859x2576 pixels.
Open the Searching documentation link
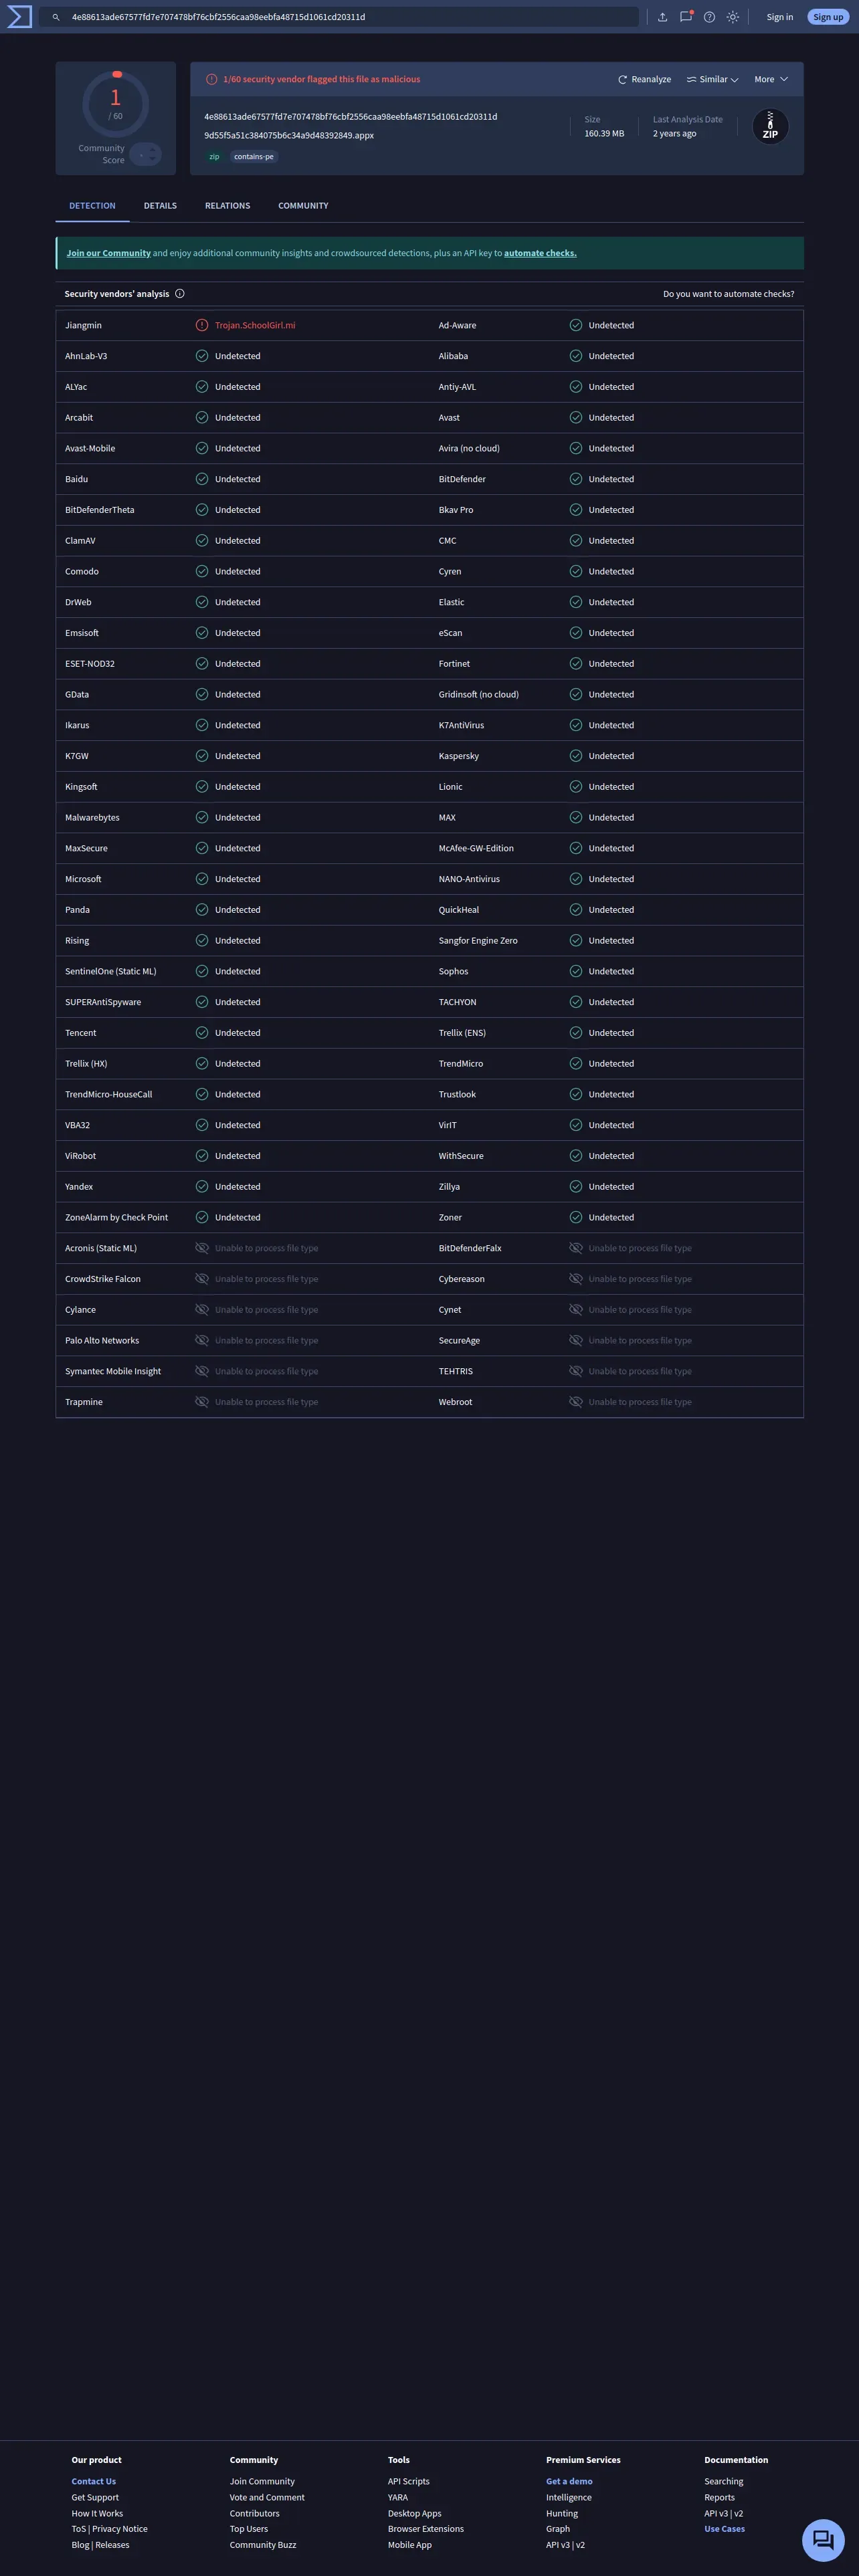click(x=724, y=2481)
